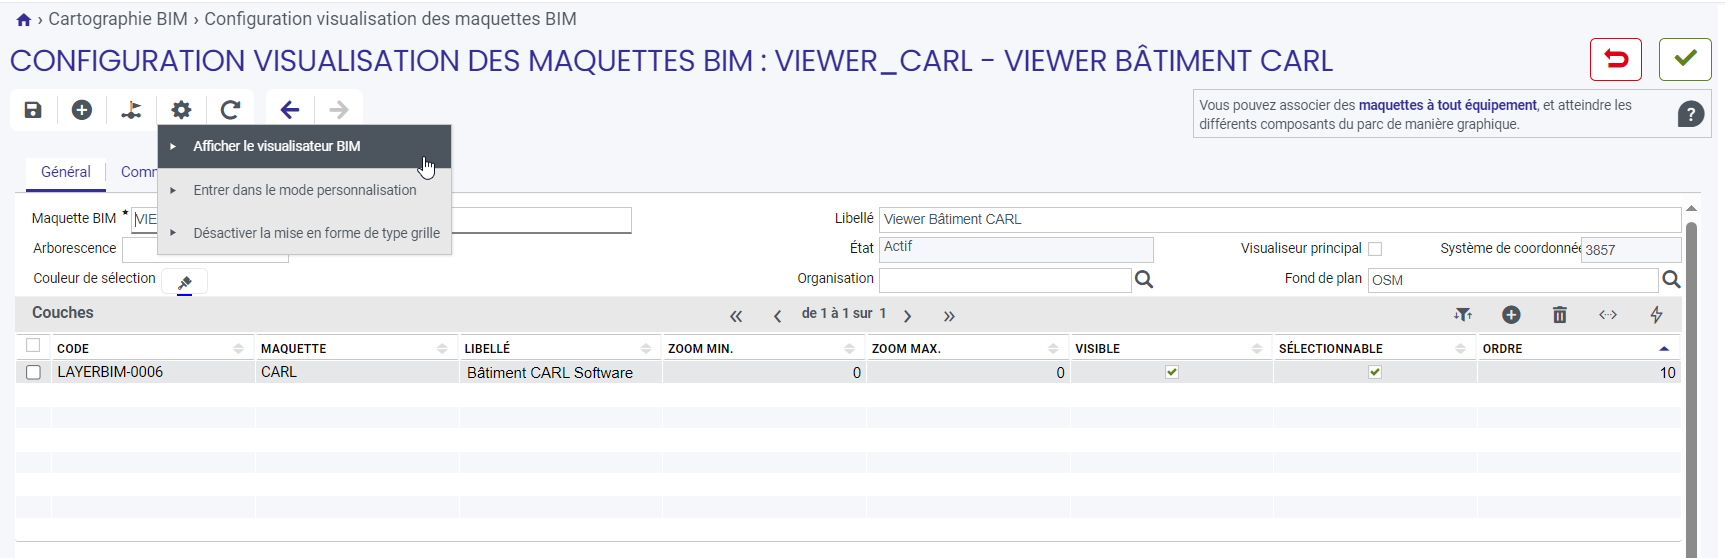Click the État field showing Actif
This screenshot has width=1725, height=558.
coord(1016,249)
